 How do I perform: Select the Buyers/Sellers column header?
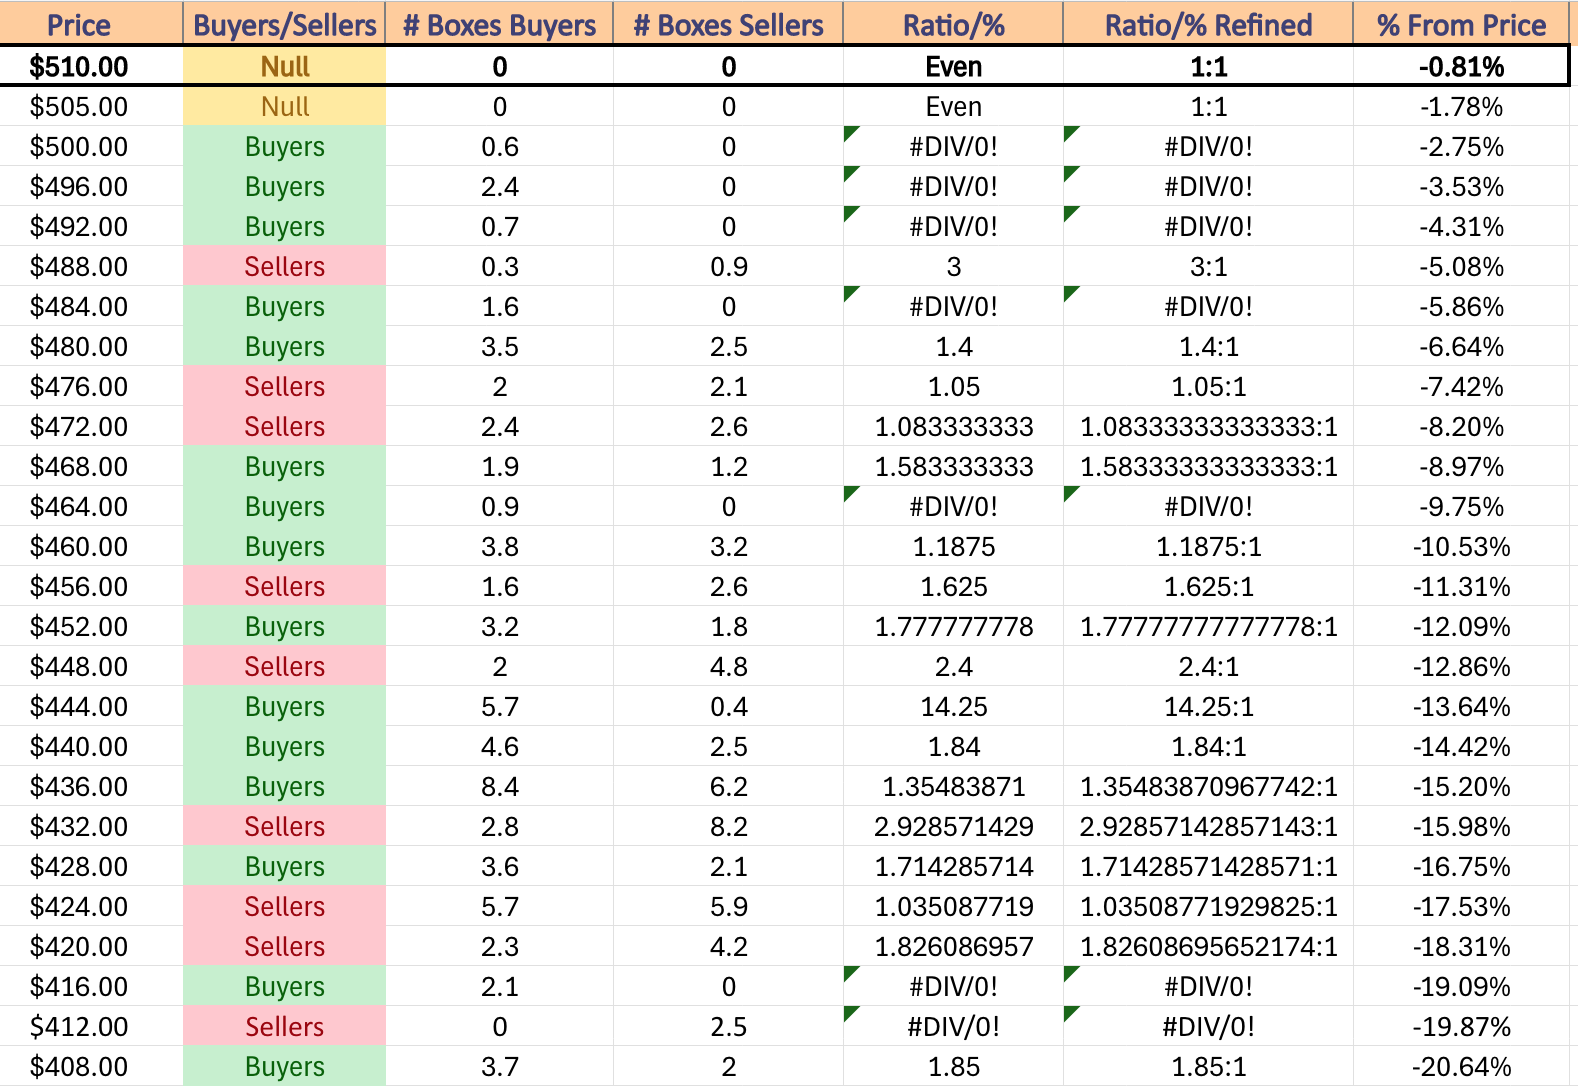tap(284, 23)
